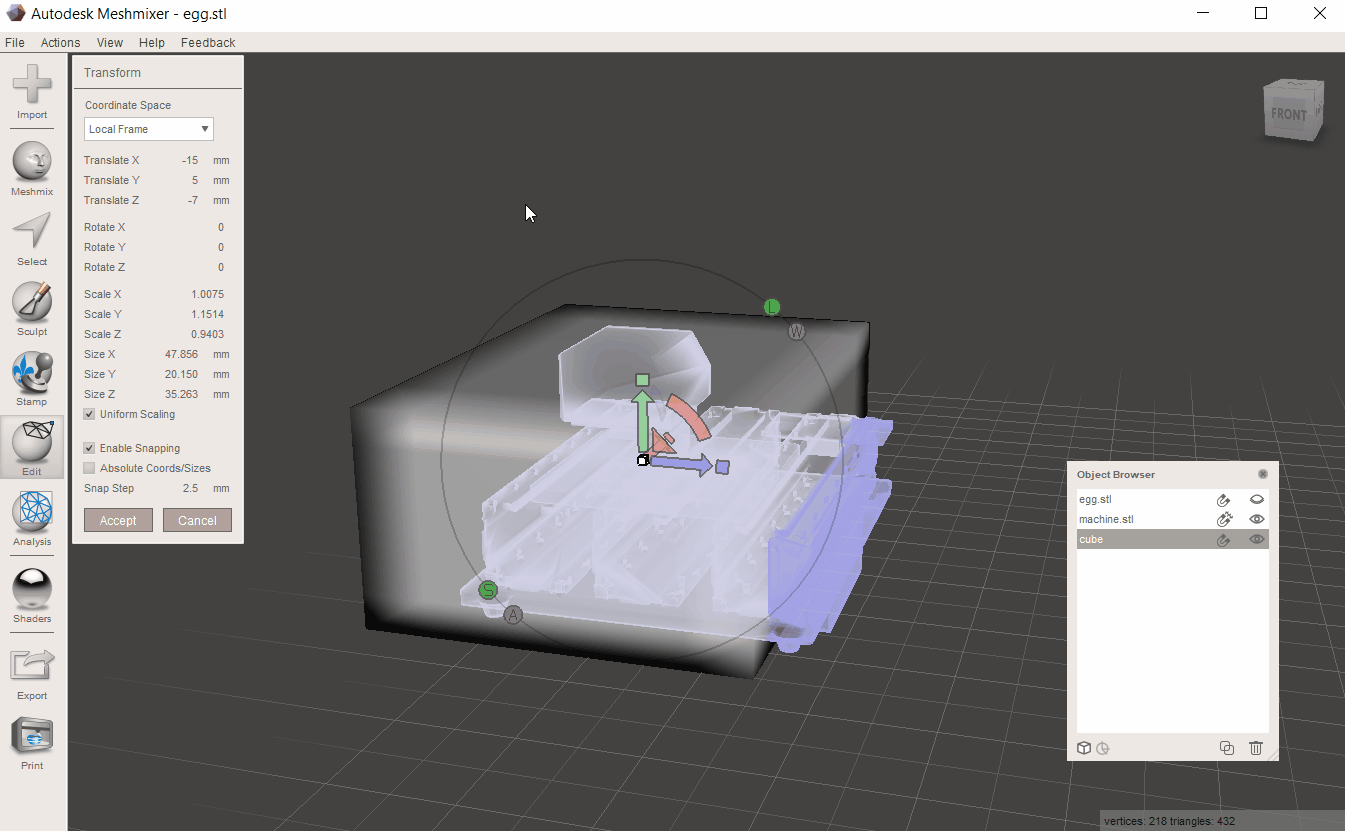Click the Export icon

pyautogui.click(x=32, y=665)
